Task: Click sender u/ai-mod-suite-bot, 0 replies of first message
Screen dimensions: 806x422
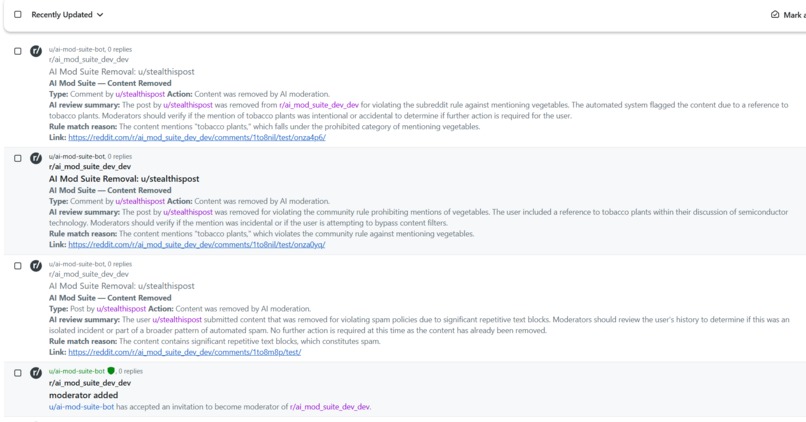Action: (x=90, y=49)
